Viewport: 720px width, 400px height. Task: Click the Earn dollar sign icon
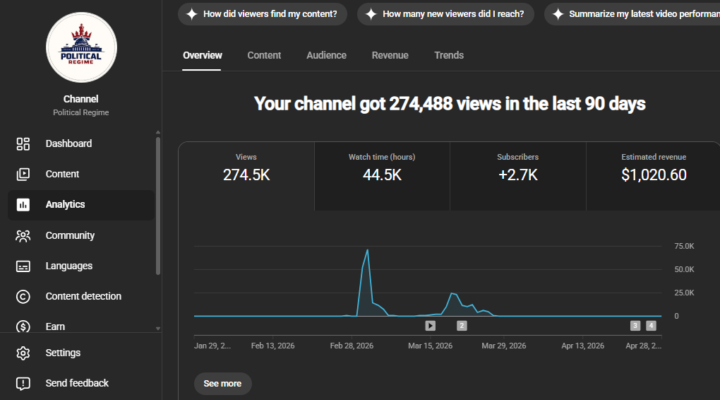(23, 327)
